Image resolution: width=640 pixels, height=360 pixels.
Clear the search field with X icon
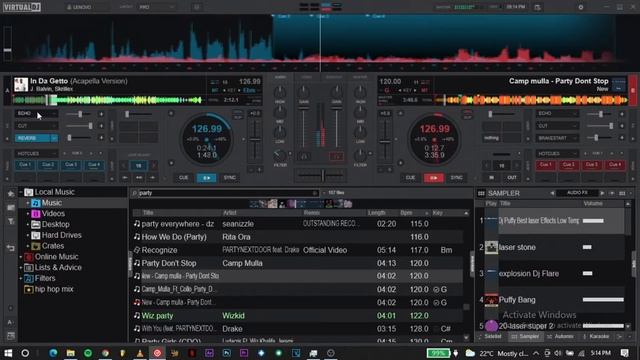[x=315, y=193]
